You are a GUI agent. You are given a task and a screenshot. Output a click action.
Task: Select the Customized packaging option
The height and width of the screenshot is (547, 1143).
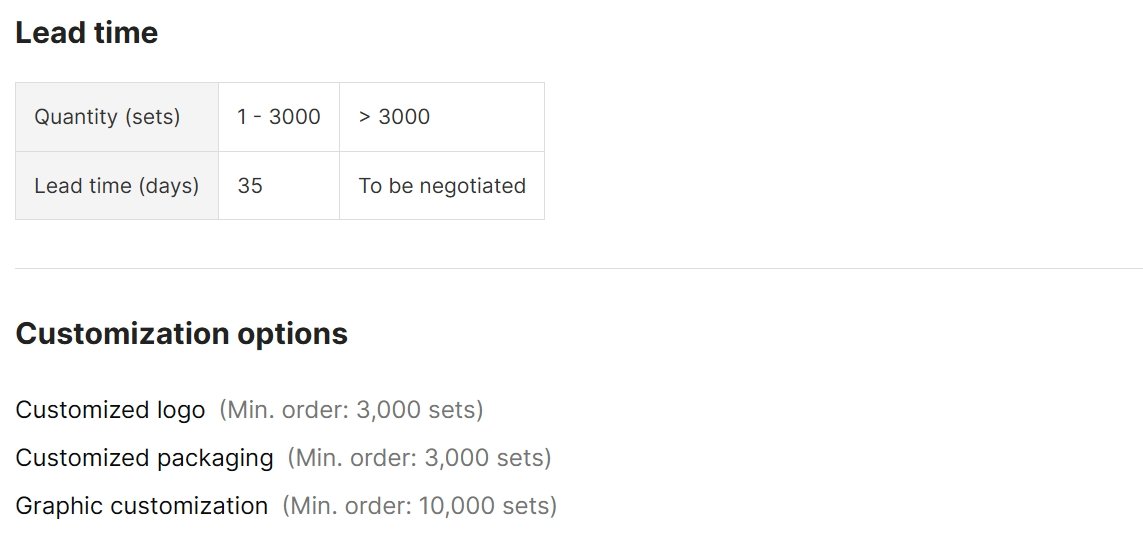(x=144, y=458)
